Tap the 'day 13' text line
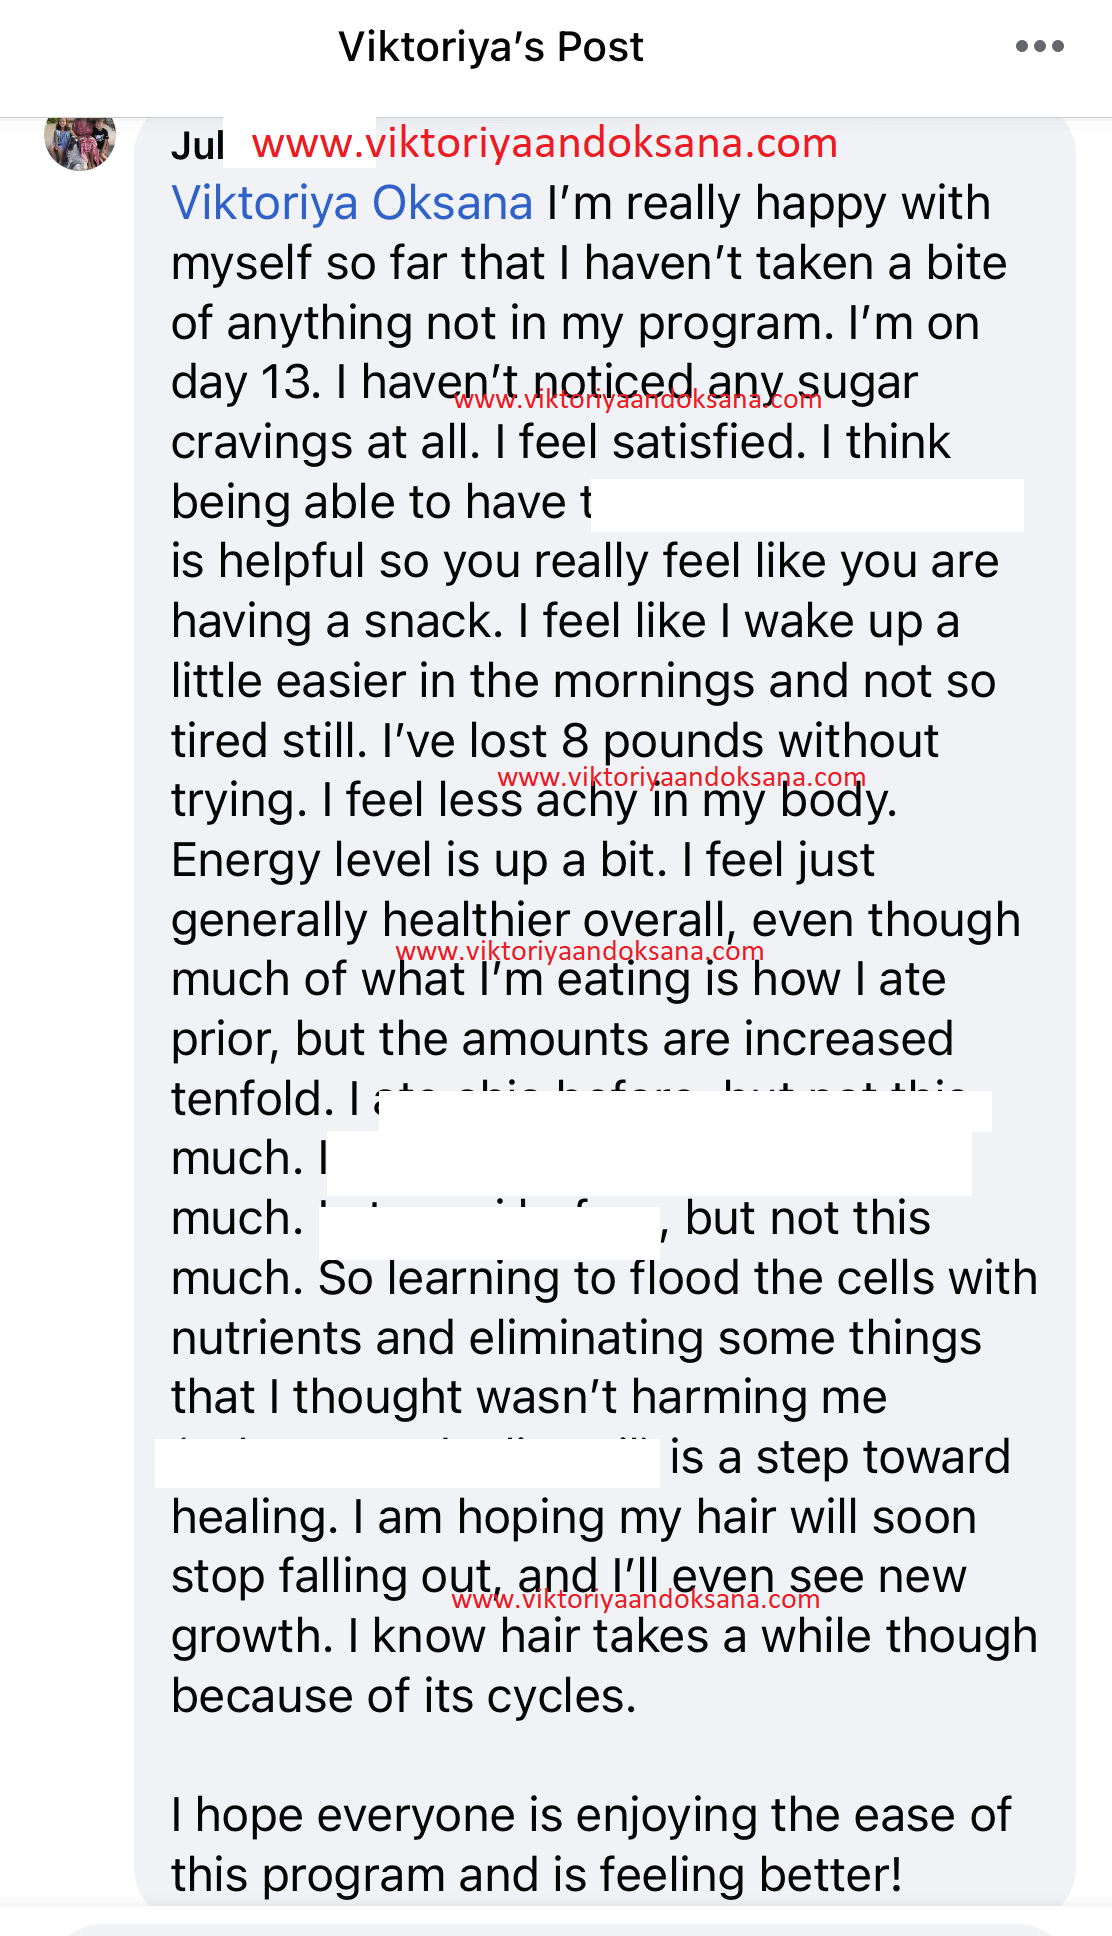1112x1936 pixels. pos(544,383)
